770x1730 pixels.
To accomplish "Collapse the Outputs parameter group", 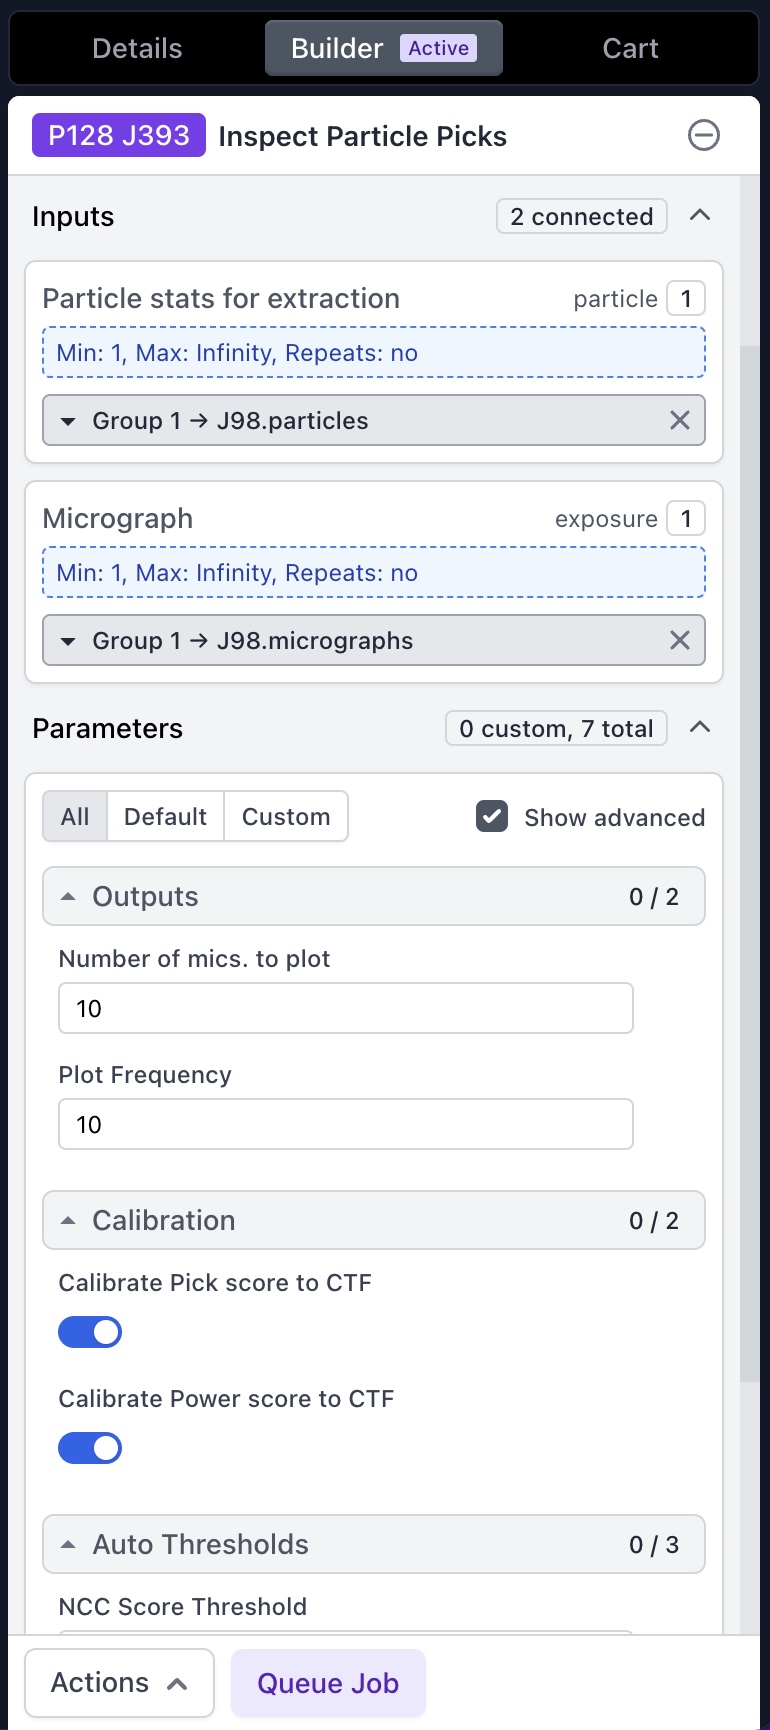I will 68,897.
